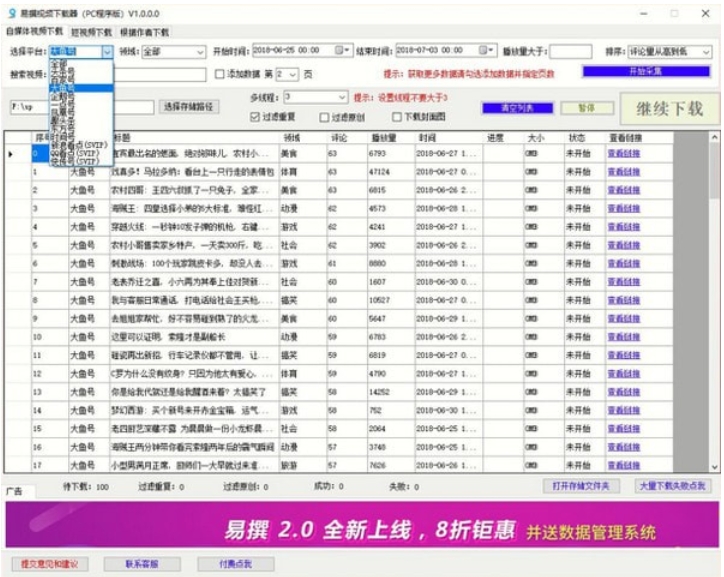Viewport: 724px width, 577px height.
Task: Open the 根据作者下载 tab
Action: (144, 32)
